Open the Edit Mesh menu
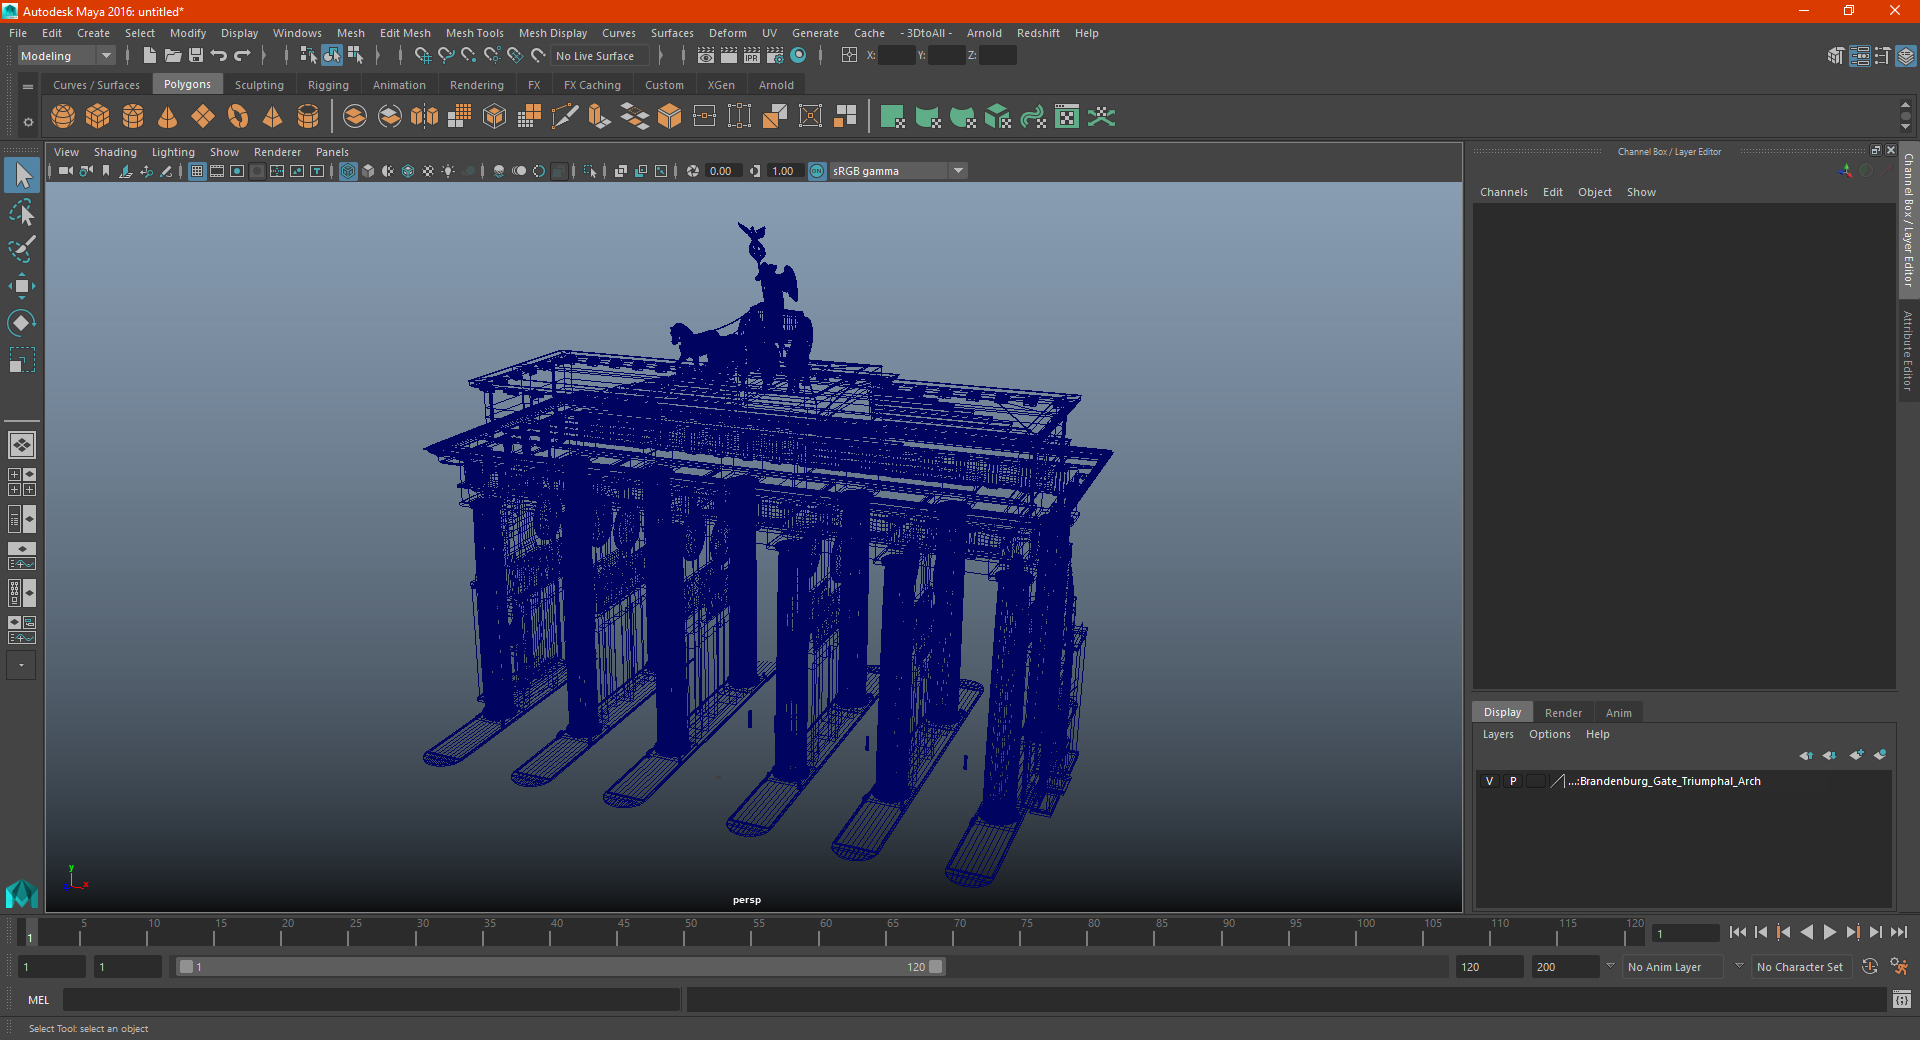Image resolution: width=1920 pixels, height=1040 pixels. click(x=405, y=33)
